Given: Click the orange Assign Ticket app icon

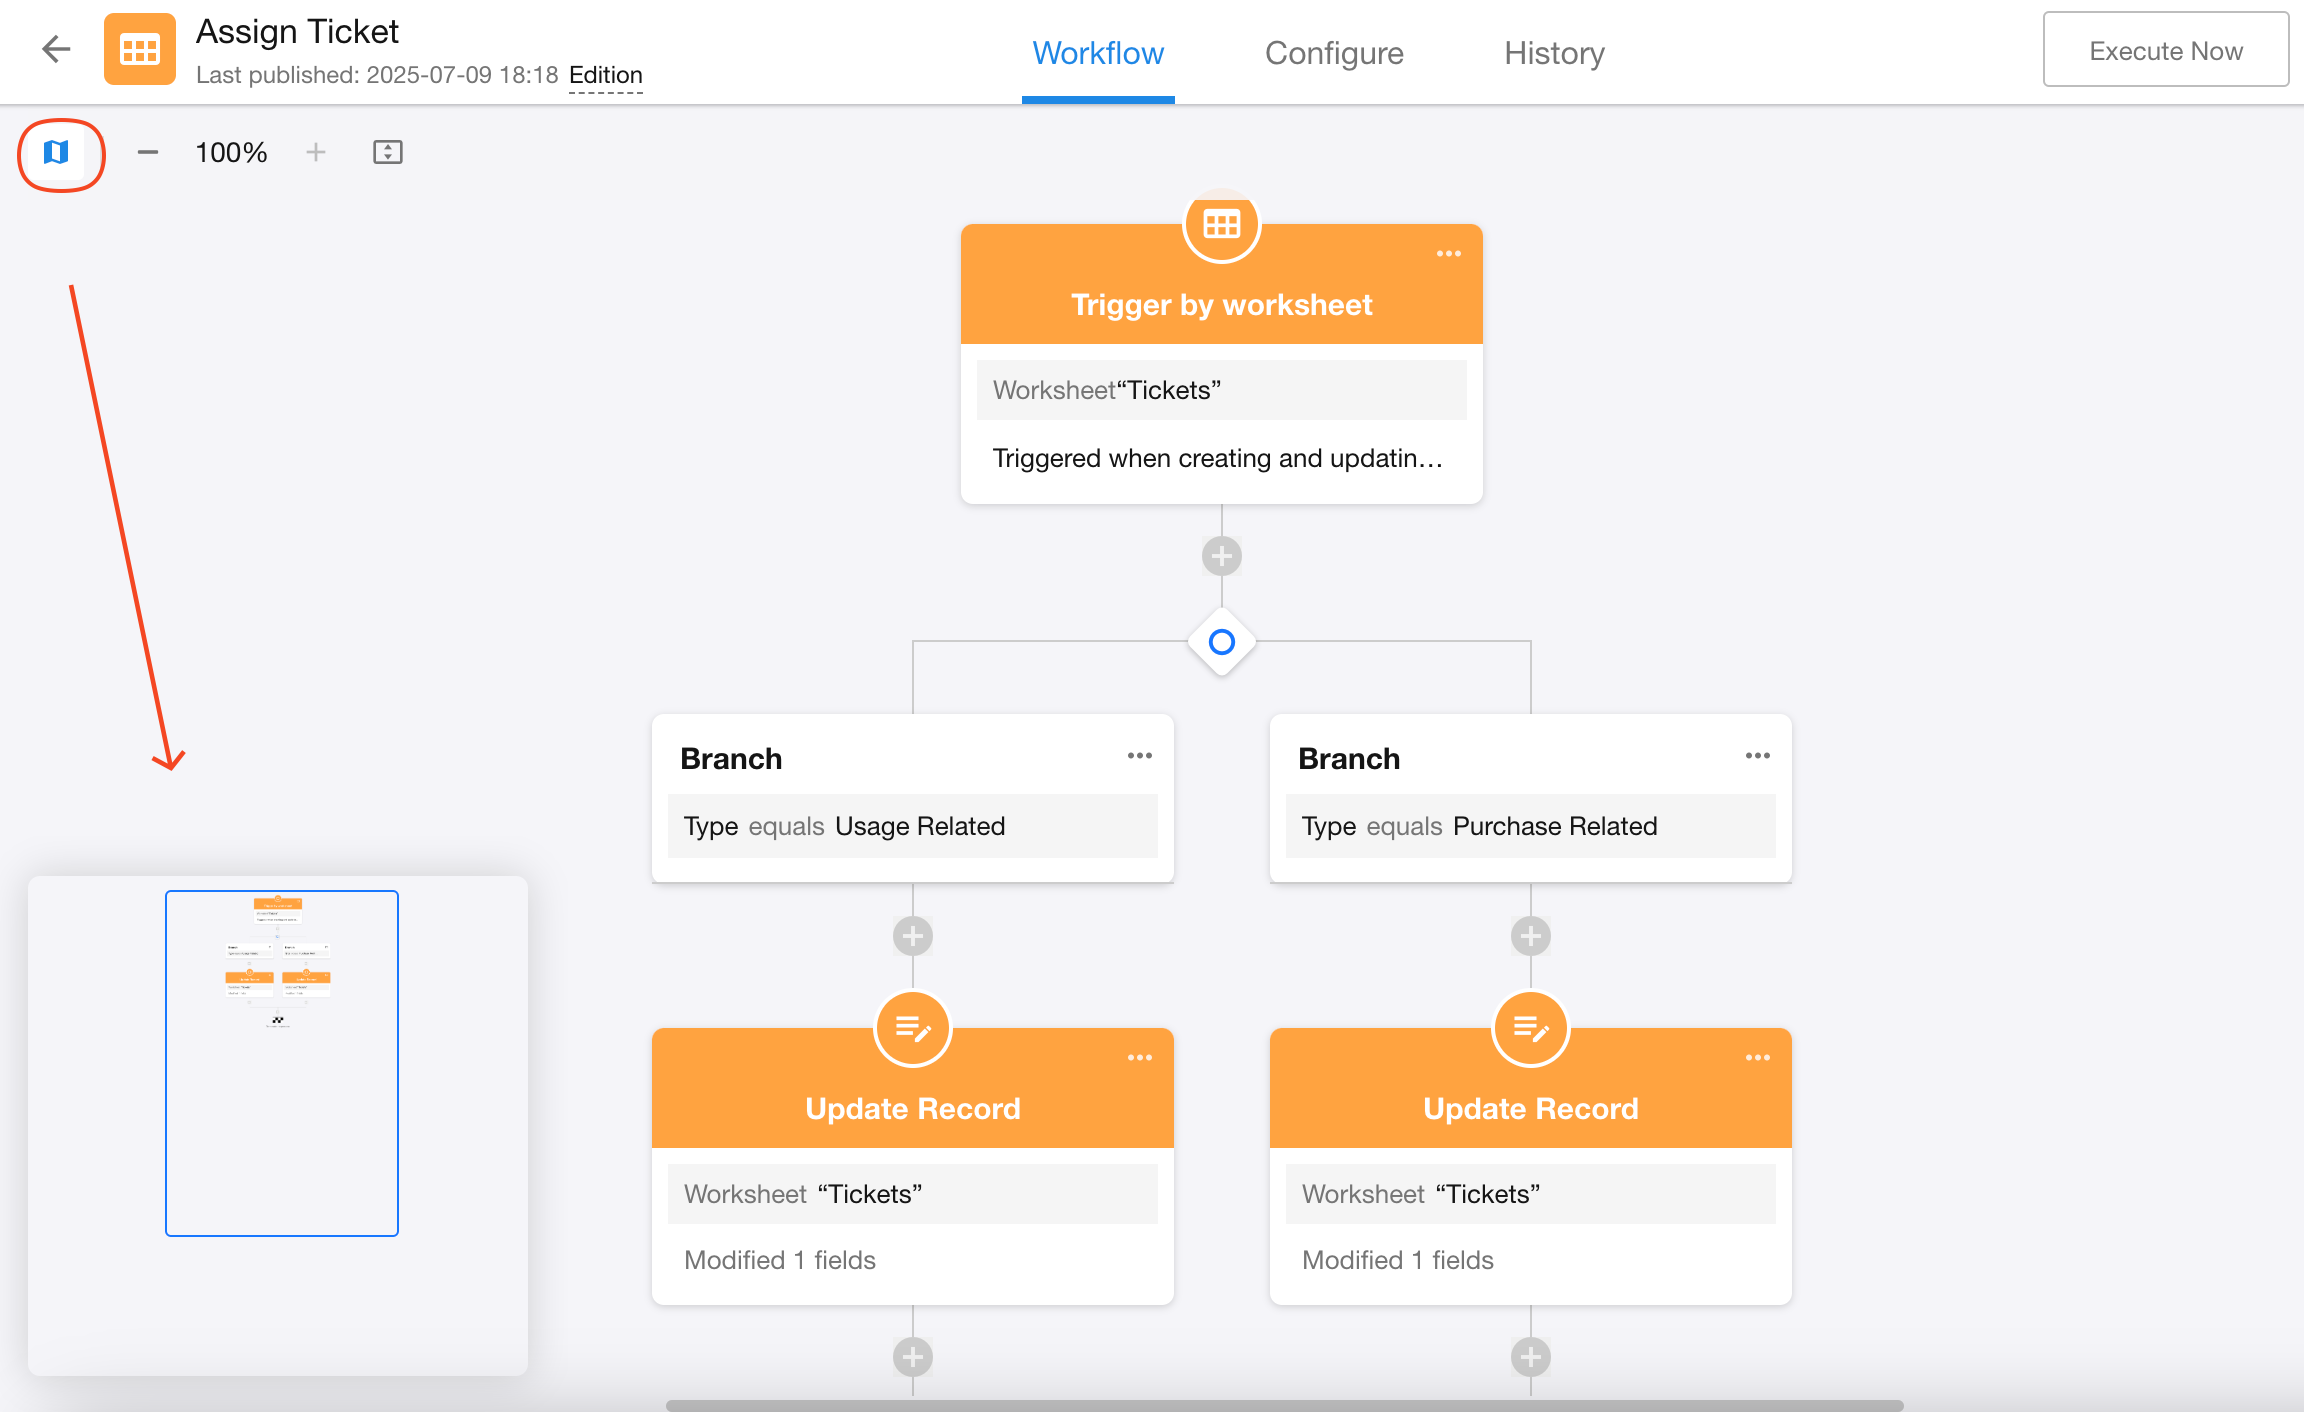Looking at the screenshot, I should tap(140, 49).
